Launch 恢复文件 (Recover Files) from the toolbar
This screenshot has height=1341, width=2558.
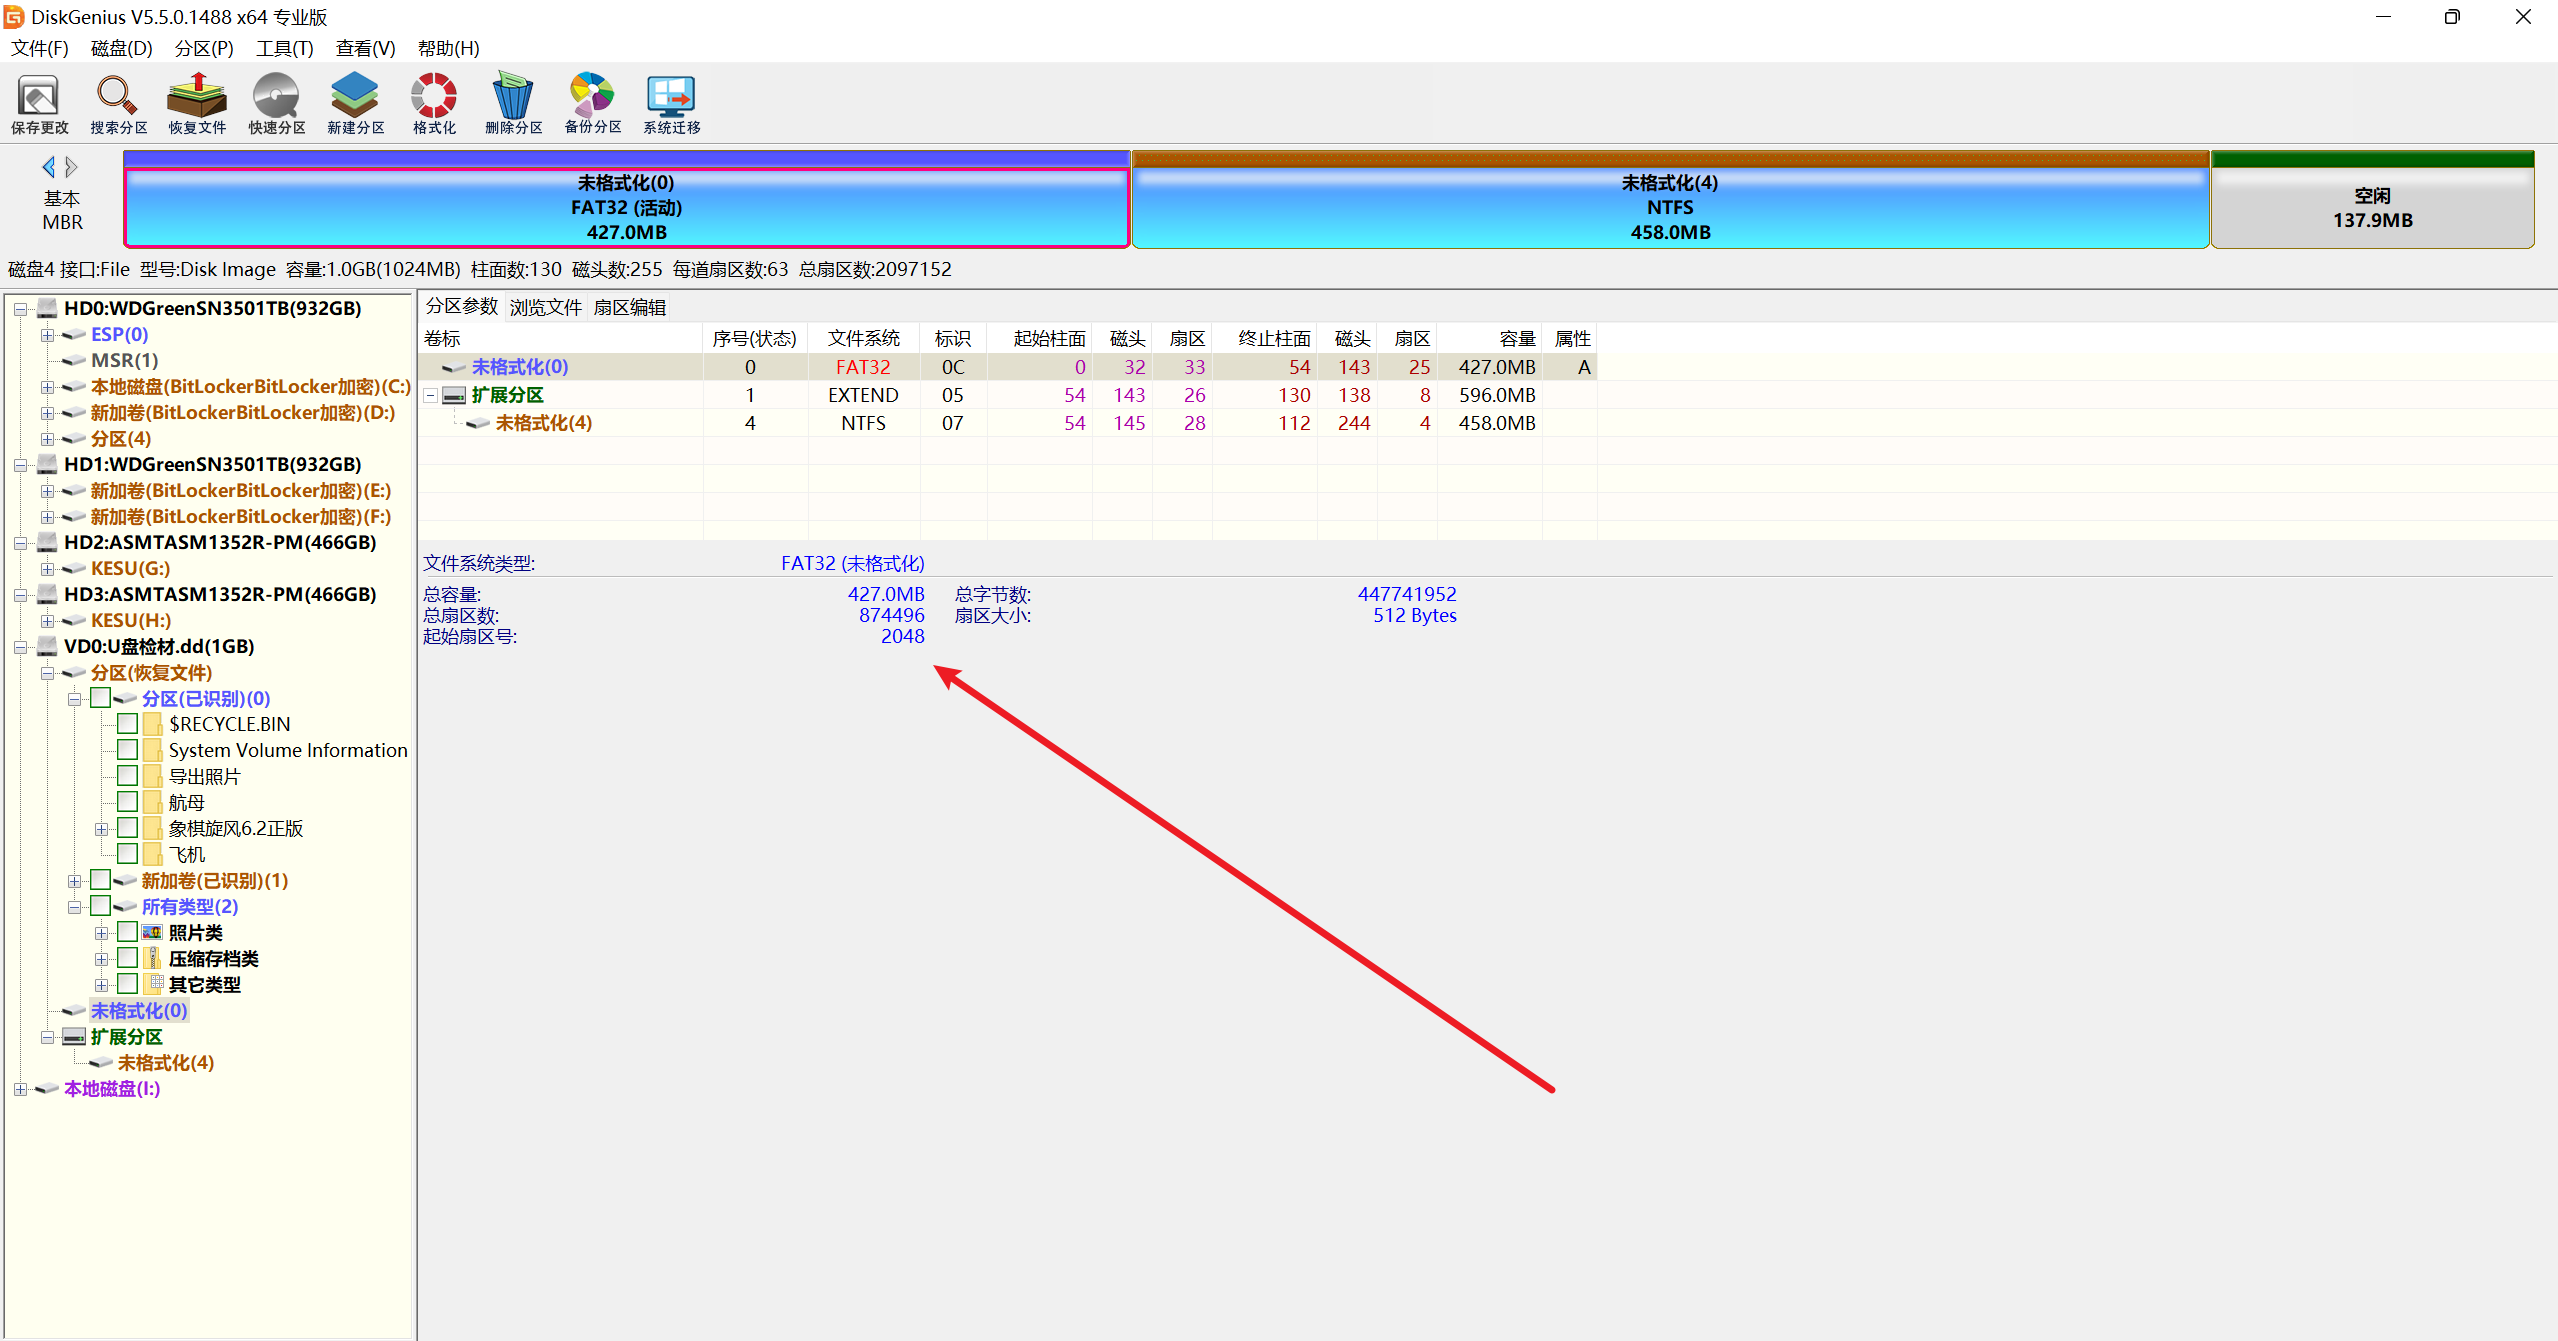197,98
